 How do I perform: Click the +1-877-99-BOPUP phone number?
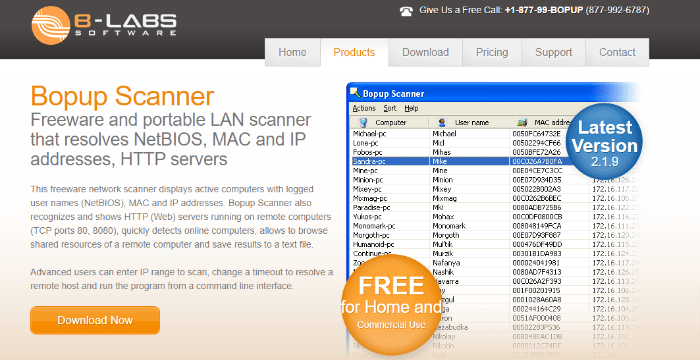pos(544,10)
